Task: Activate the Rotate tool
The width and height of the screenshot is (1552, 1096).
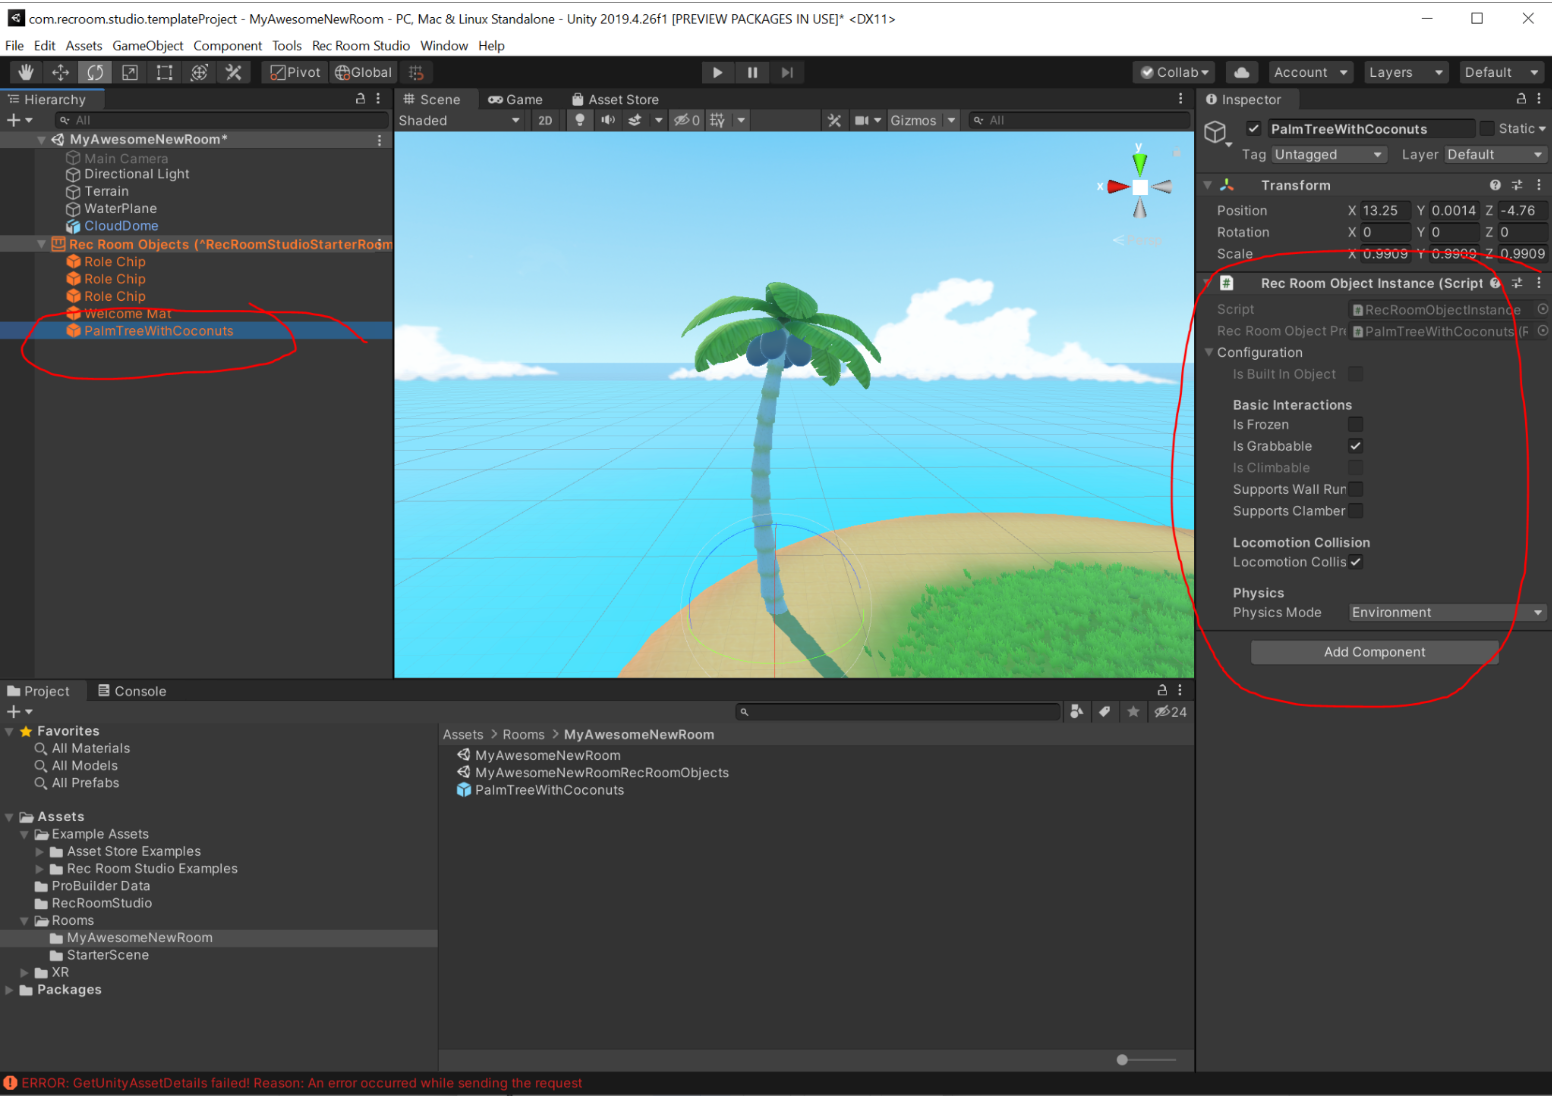Action: 95,72
